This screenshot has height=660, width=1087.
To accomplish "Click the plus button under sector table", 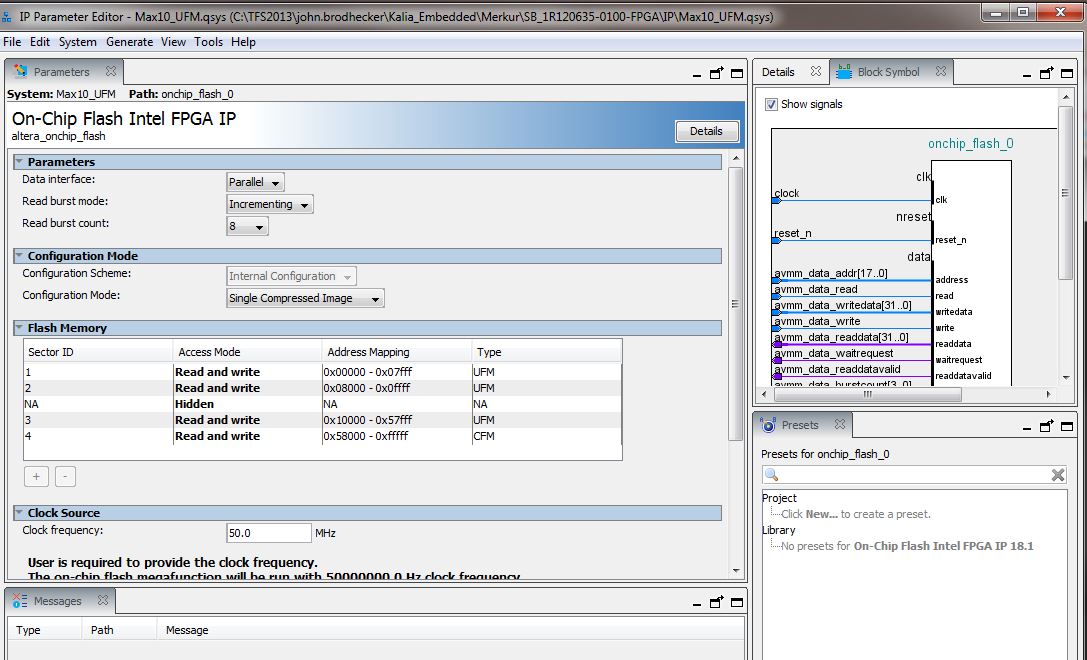I will tap(36, 476).
